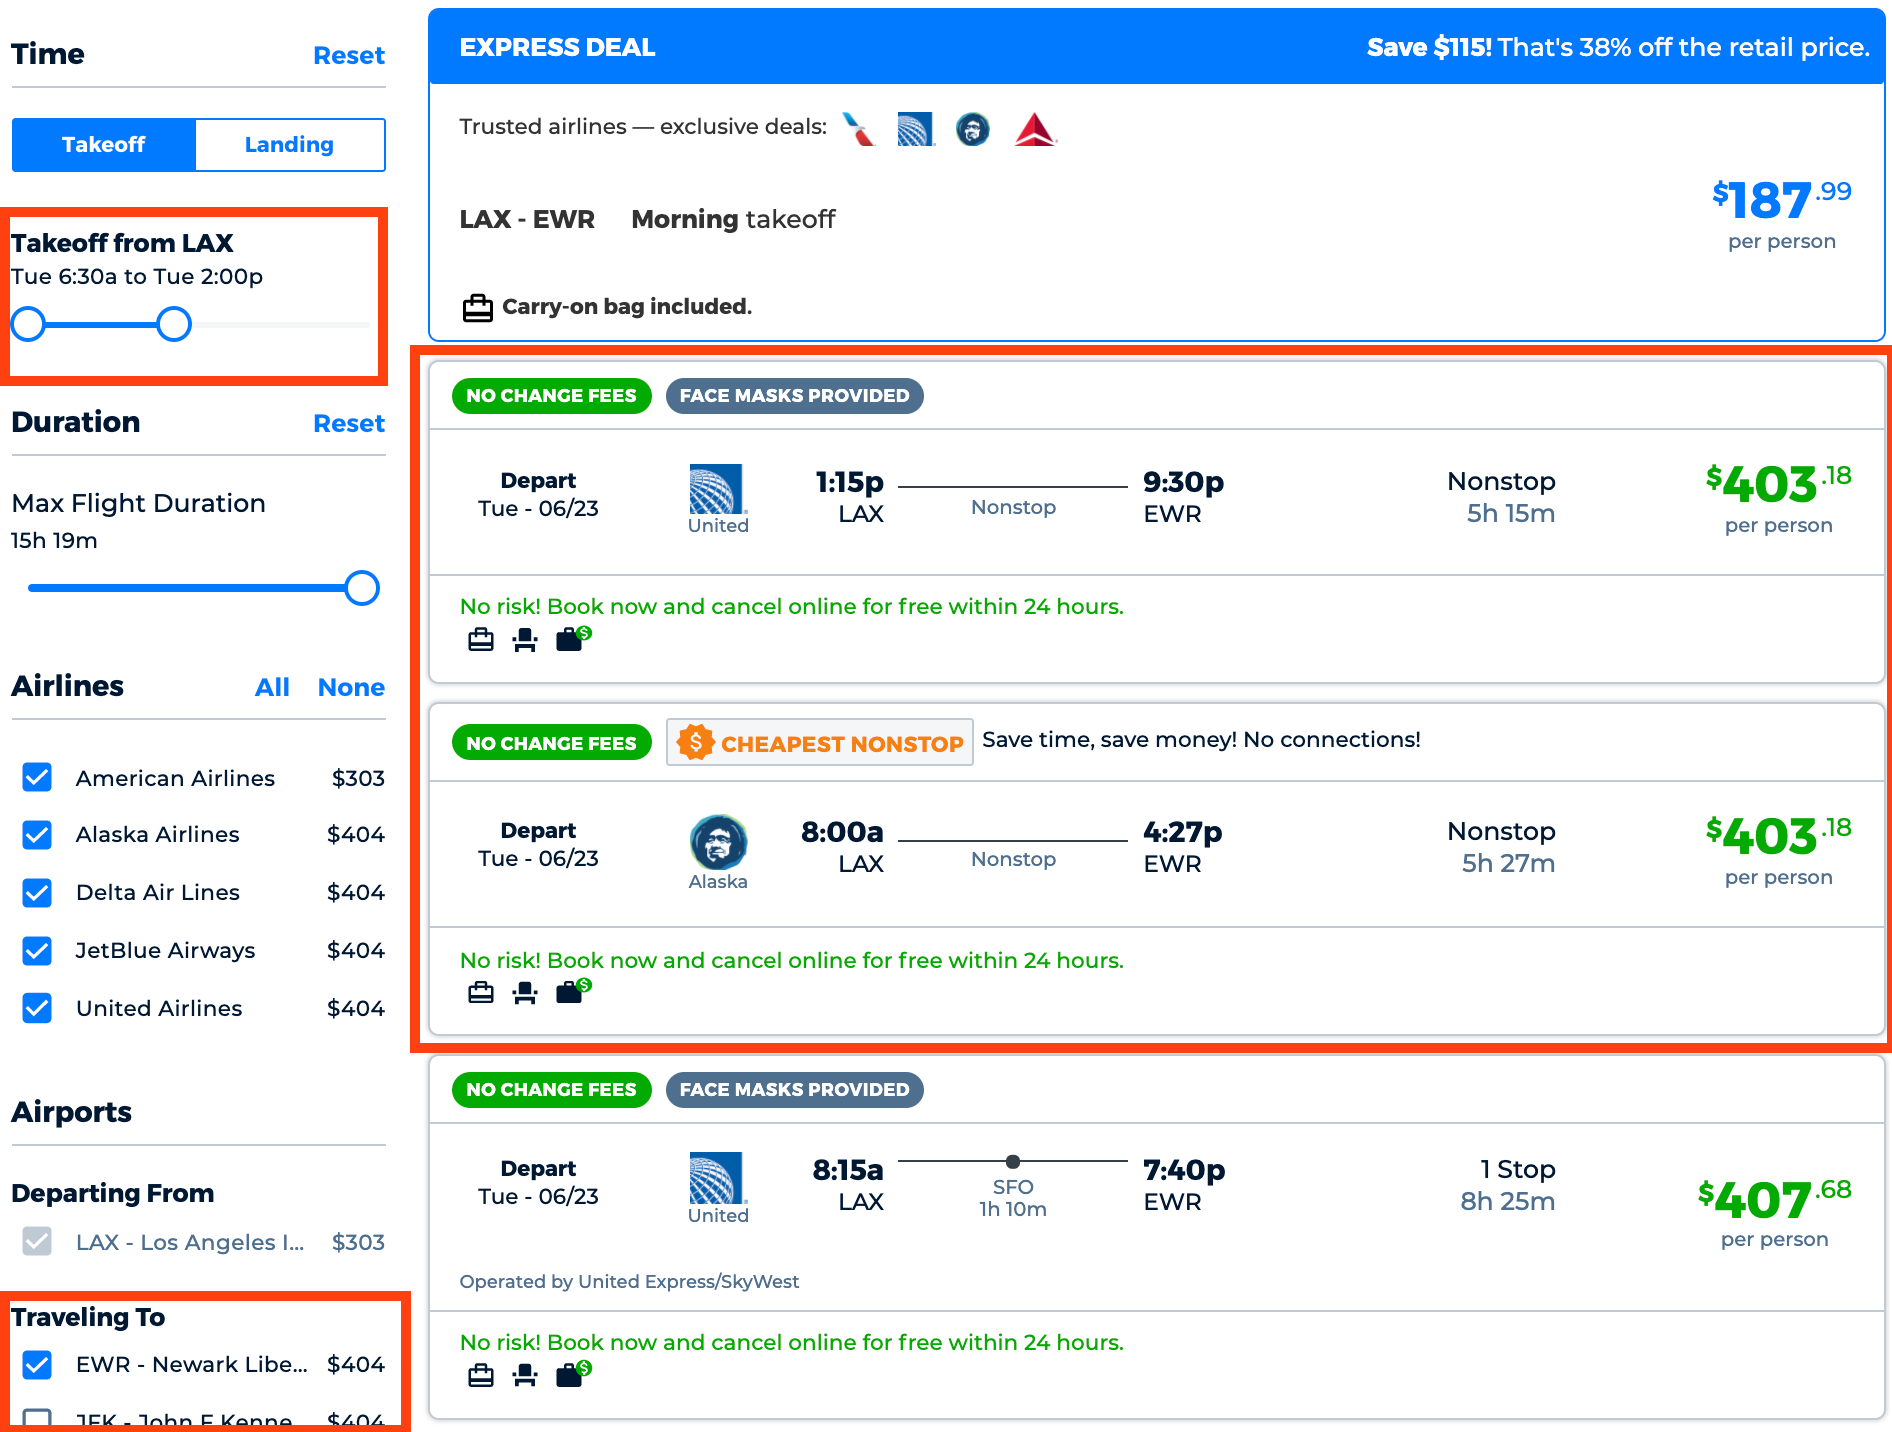This screenshot has height=1432, width=1892.
Task: Click United logo on 8:15a flight
Action: [717, 1178]
